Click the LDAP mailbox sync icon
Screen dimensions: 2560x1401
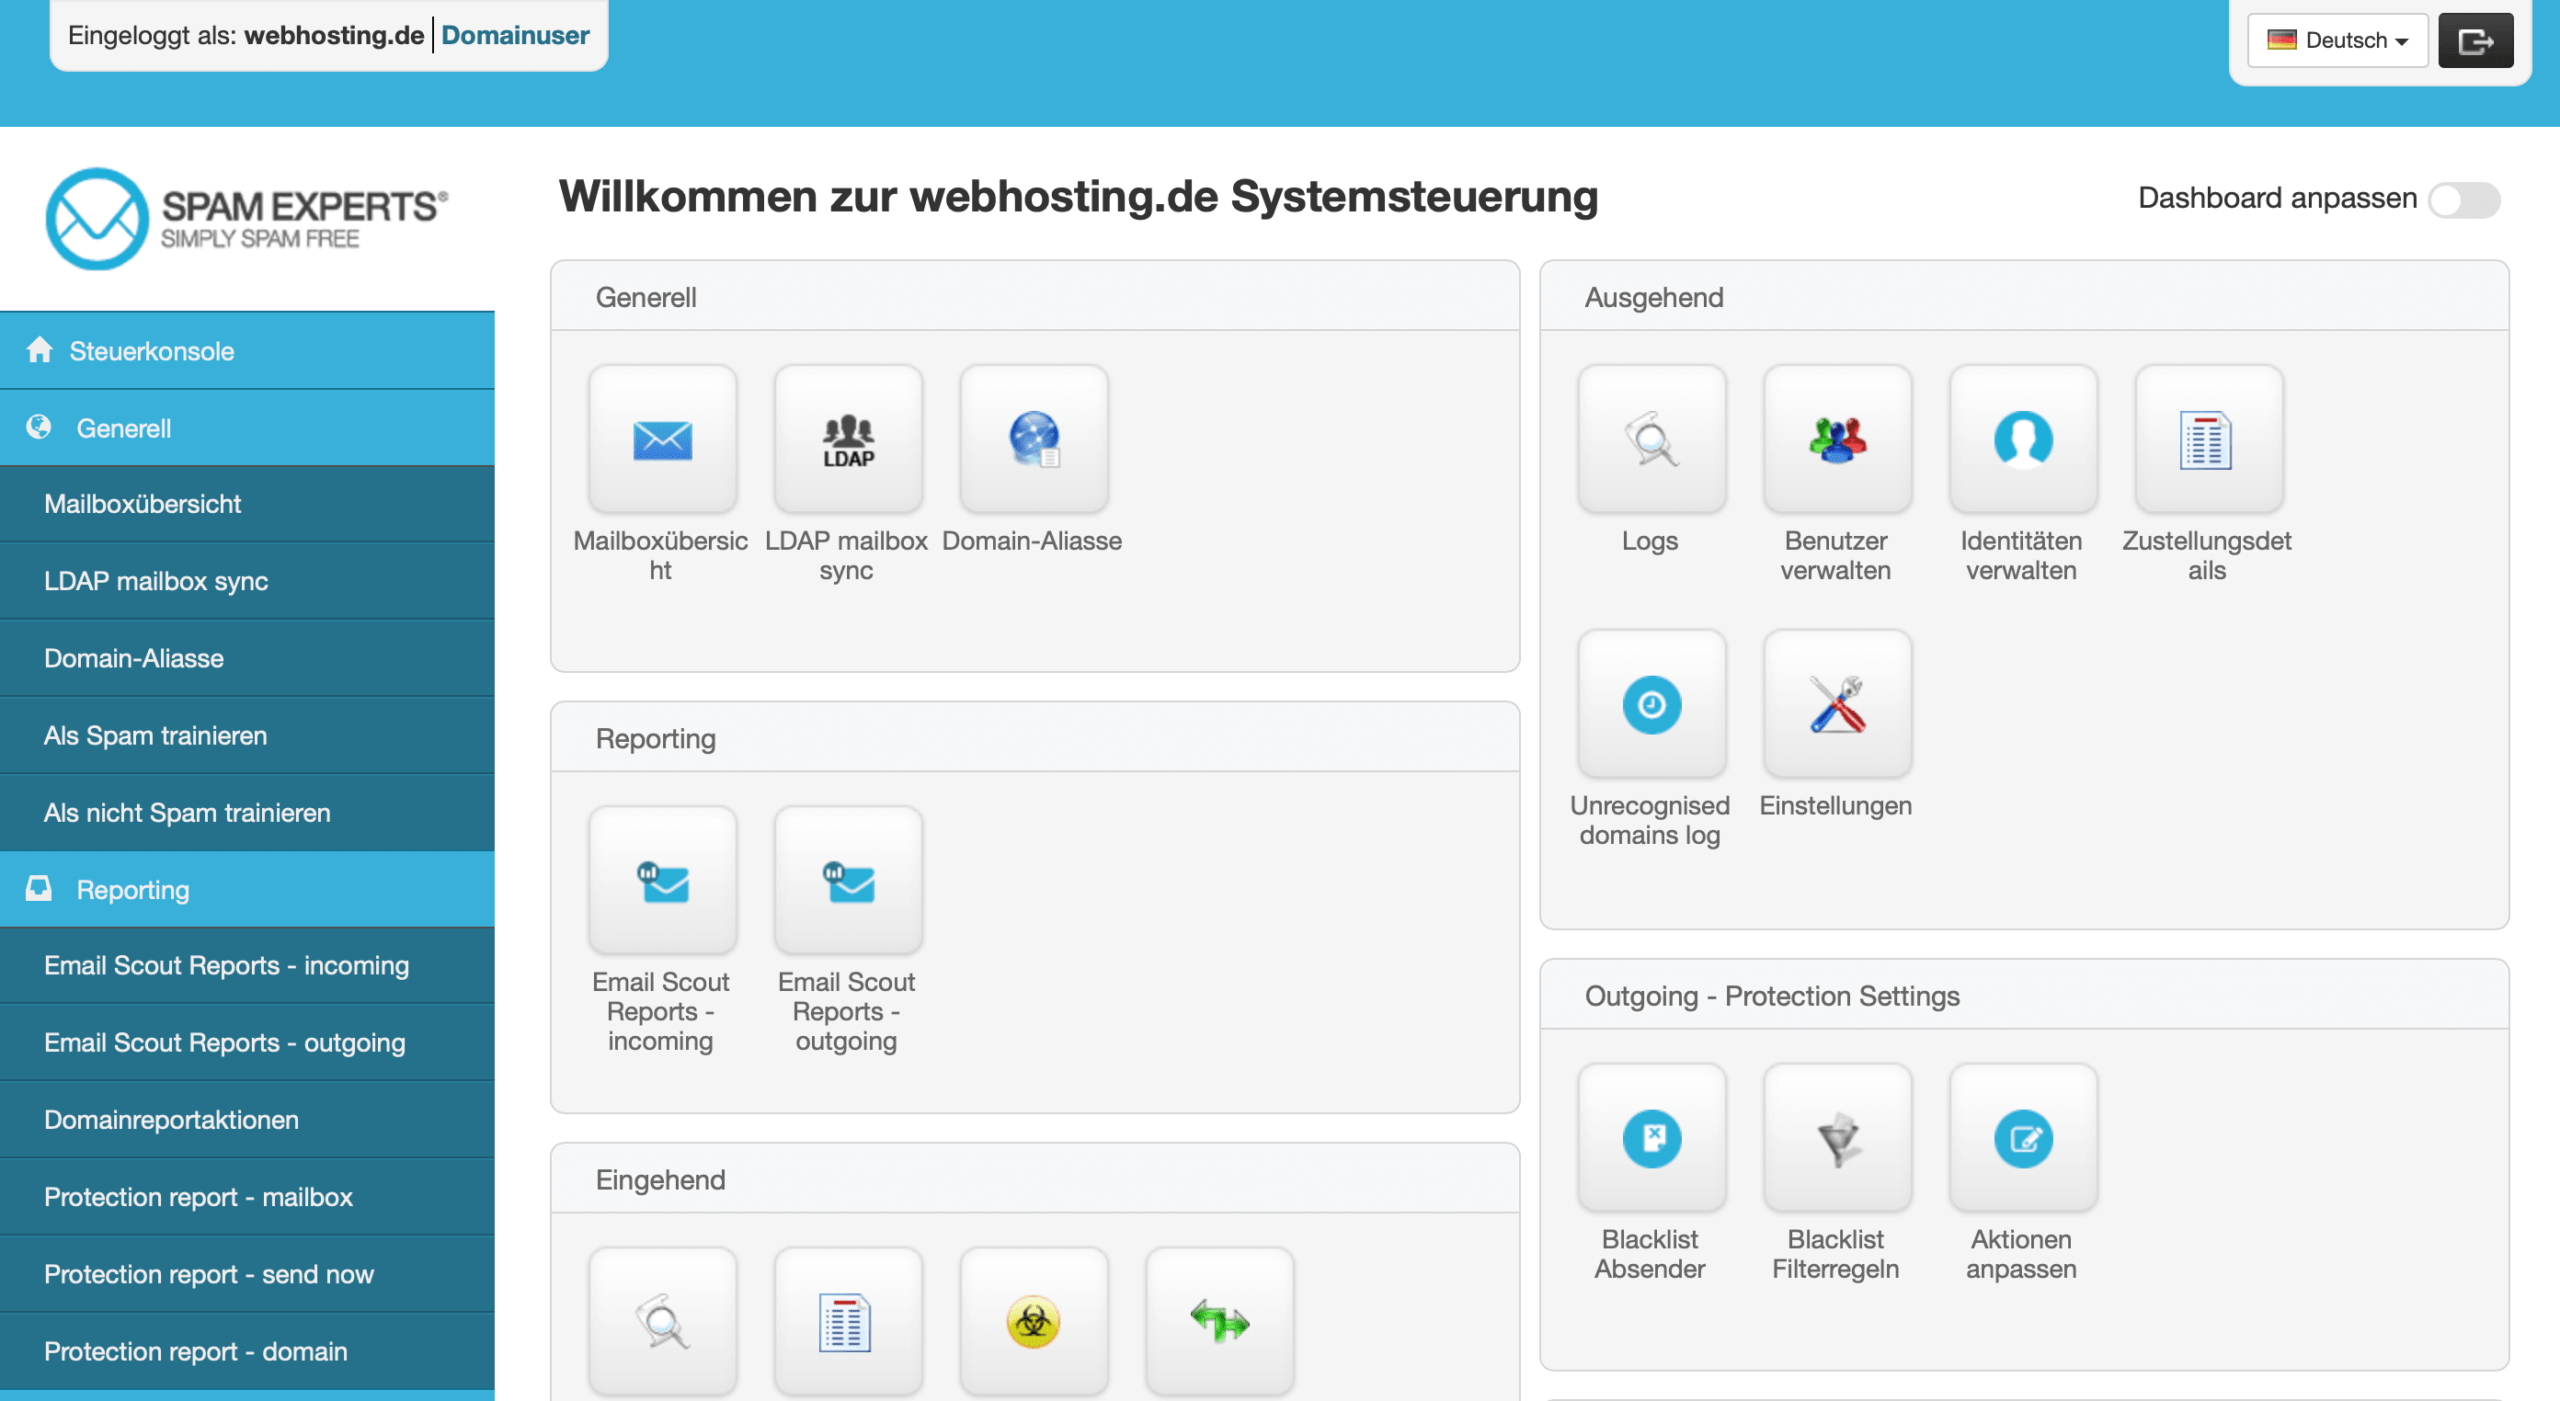(847, 439)
